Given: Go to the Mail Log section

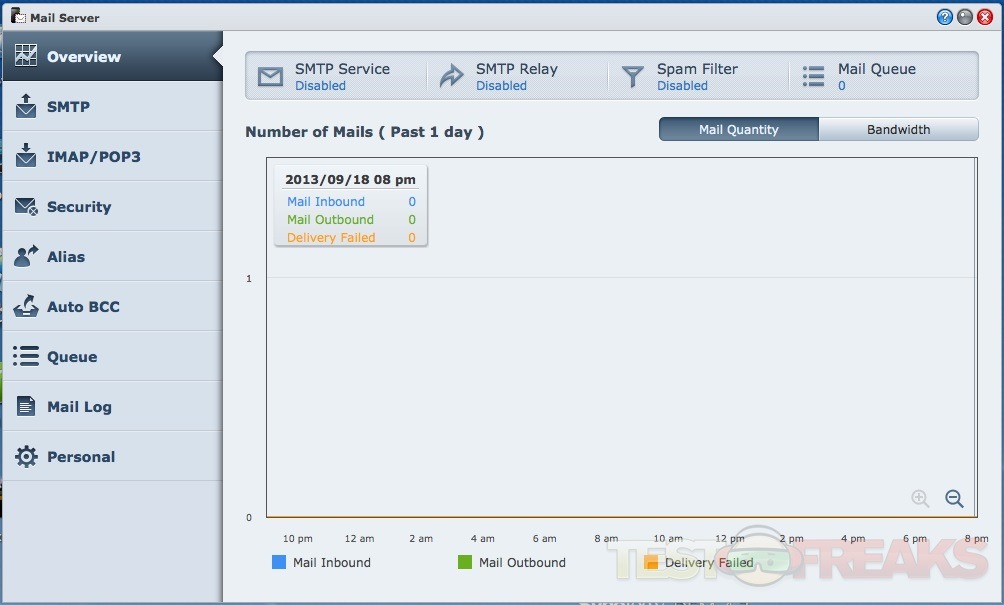Looking at the screenshot, I should coord(79,407).
